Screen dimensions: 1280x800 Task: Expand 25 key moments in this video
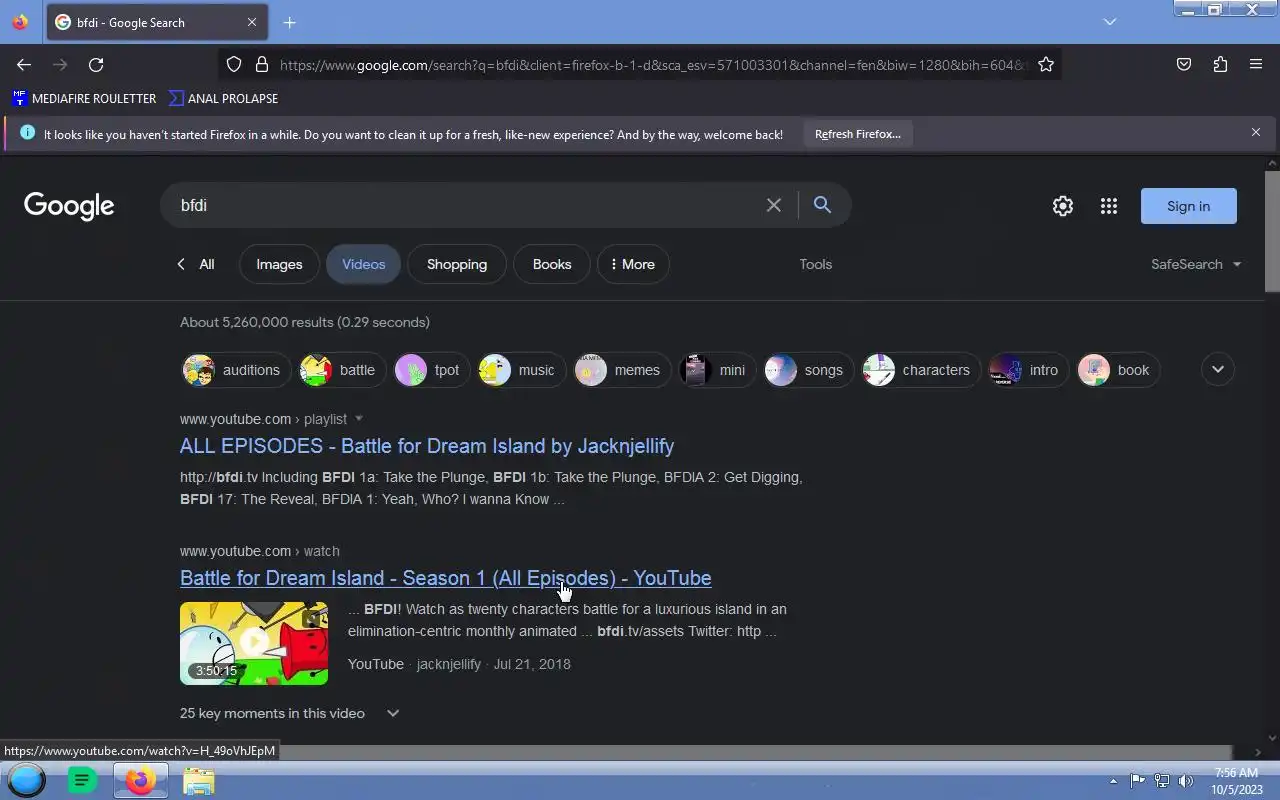pyautogui.click(x=290, y=713)
